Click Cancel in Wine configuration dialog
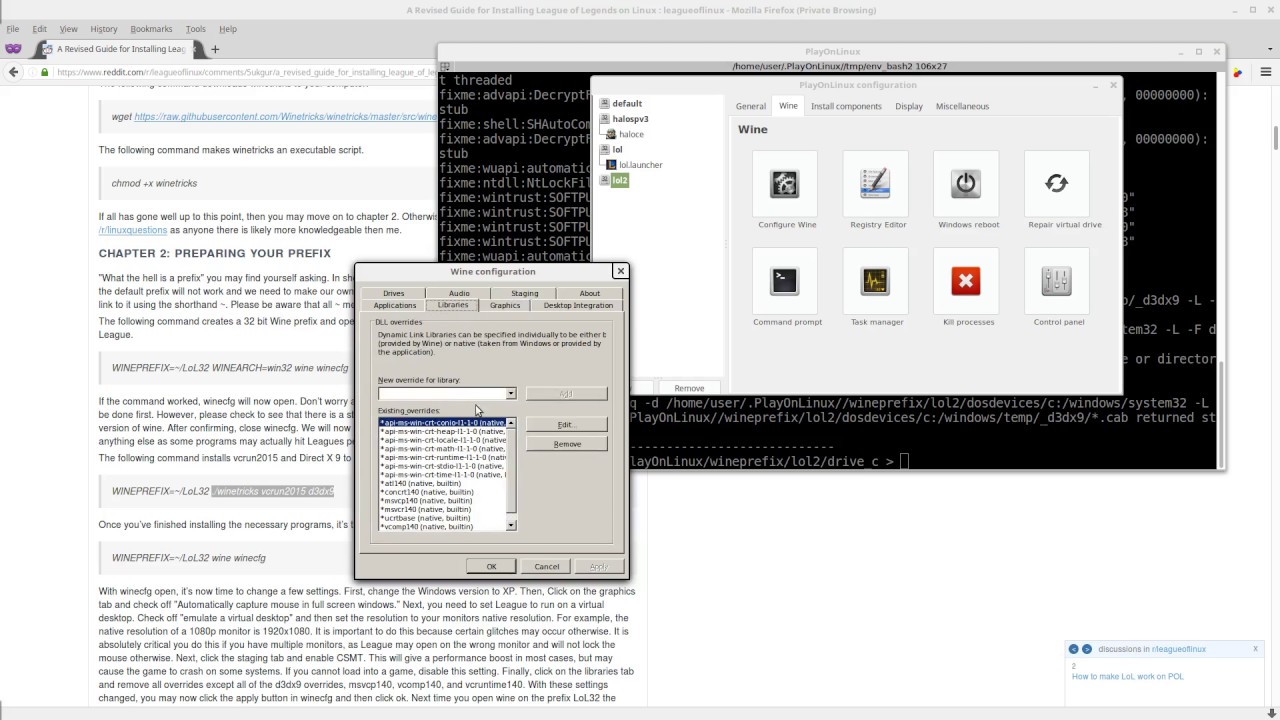The height and width of the screenshot is (720, 1280). (546, 567)
